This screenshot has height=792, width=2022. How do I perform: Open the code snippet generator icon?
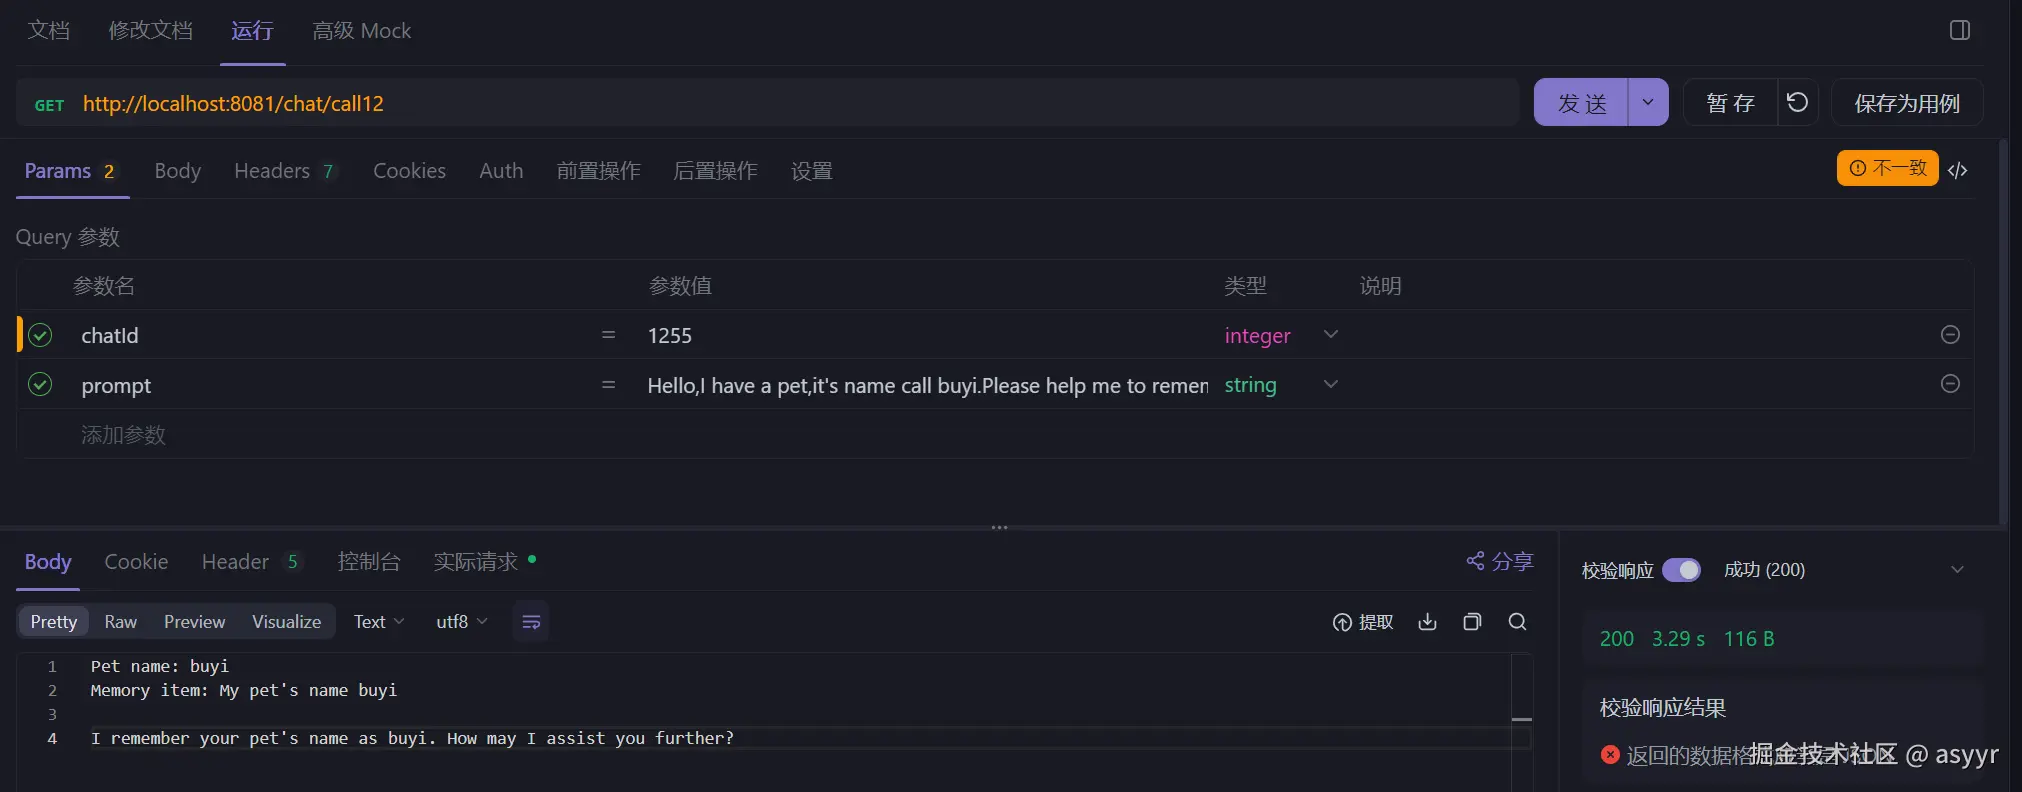point(1957,170)
